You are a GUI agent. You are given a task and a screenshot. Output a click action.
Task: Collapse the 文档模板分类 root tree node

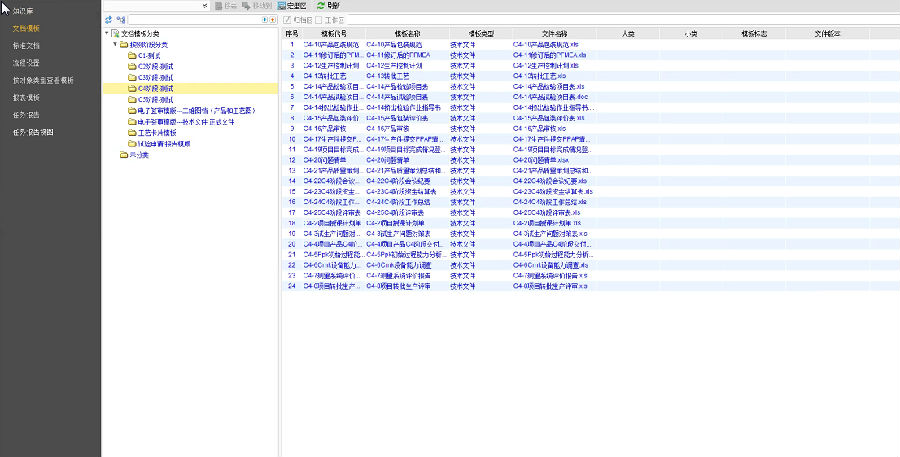107,33
